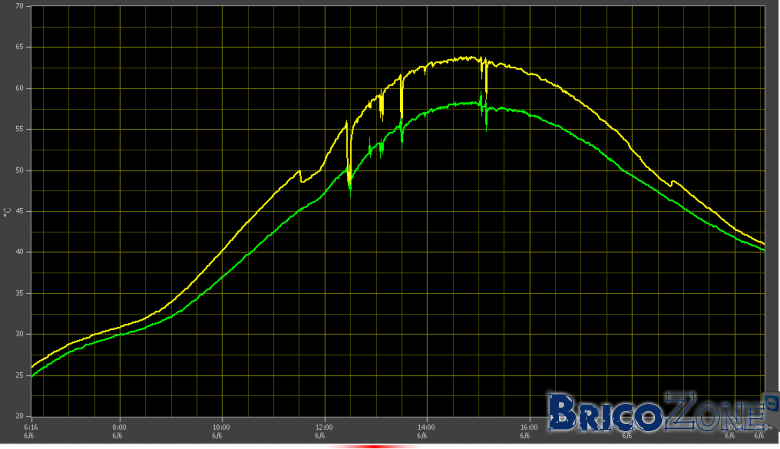Click the 20 value on the temperature axis
This screenshot has height=449, width=780.
pos(19,416)
